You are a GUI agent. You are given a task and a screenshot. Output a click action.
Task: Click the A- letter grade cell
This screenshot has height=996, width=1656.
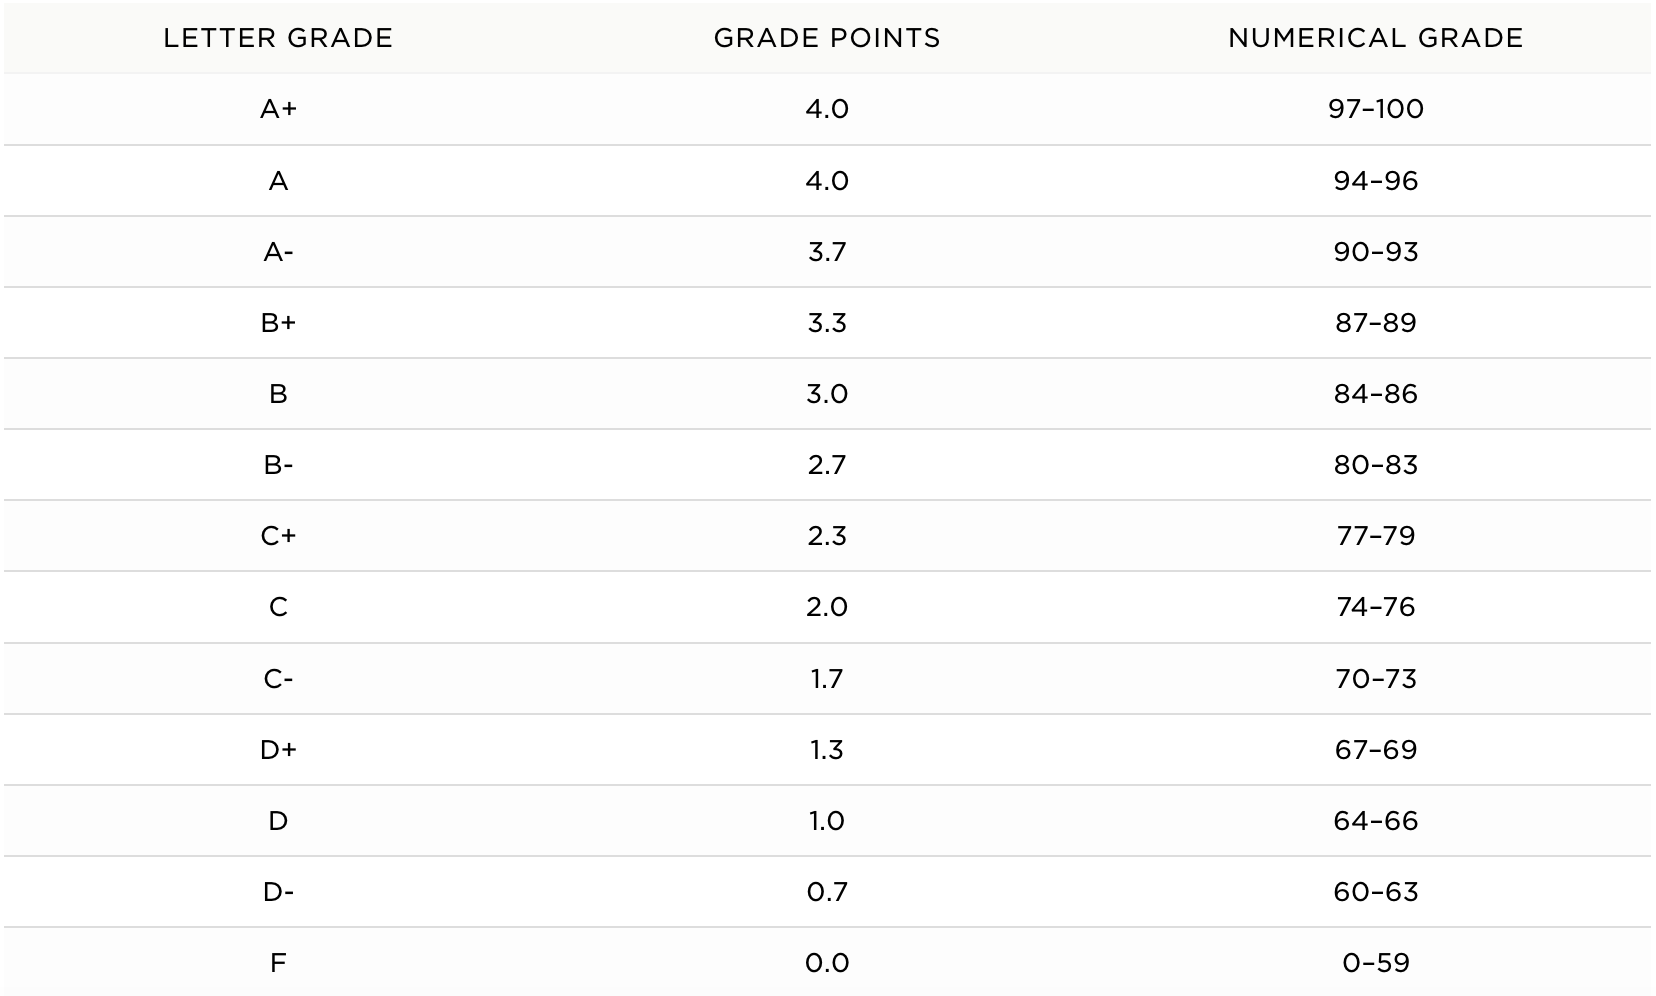pyautogui.click(x=278, y=252)
